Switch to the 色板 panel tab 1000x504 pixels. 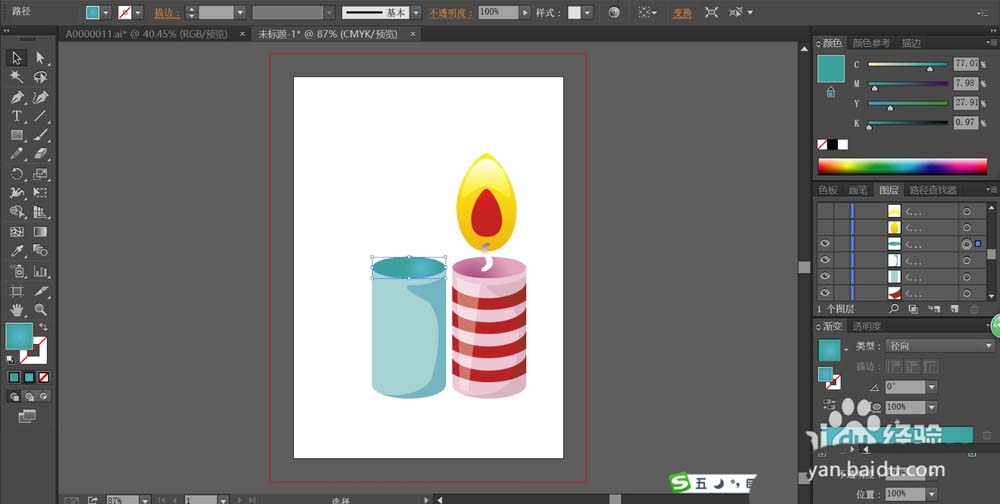point(828,189)
